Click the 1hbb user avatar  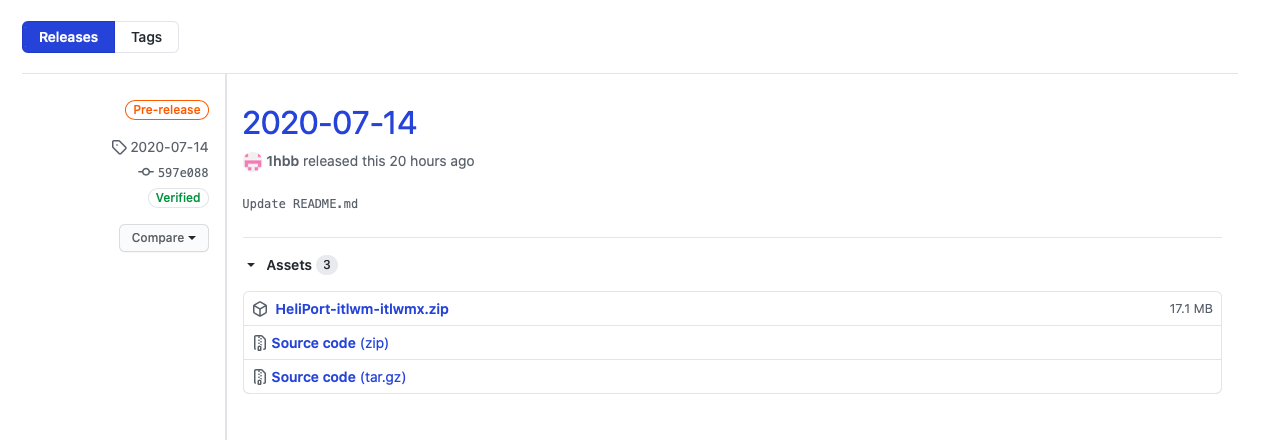click(x=252, y=161)
